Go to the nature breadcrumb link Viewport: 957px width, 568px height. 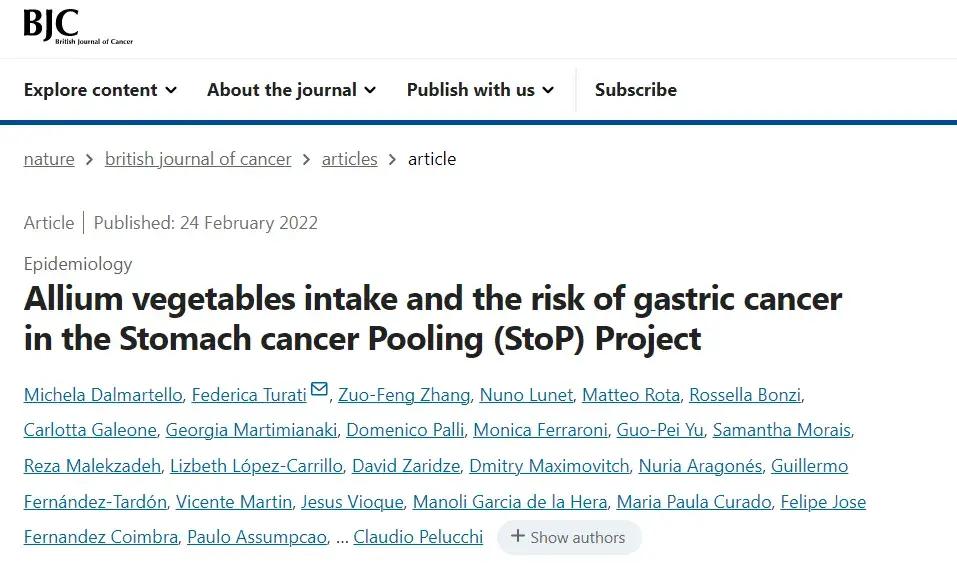(x=49, y=159)
